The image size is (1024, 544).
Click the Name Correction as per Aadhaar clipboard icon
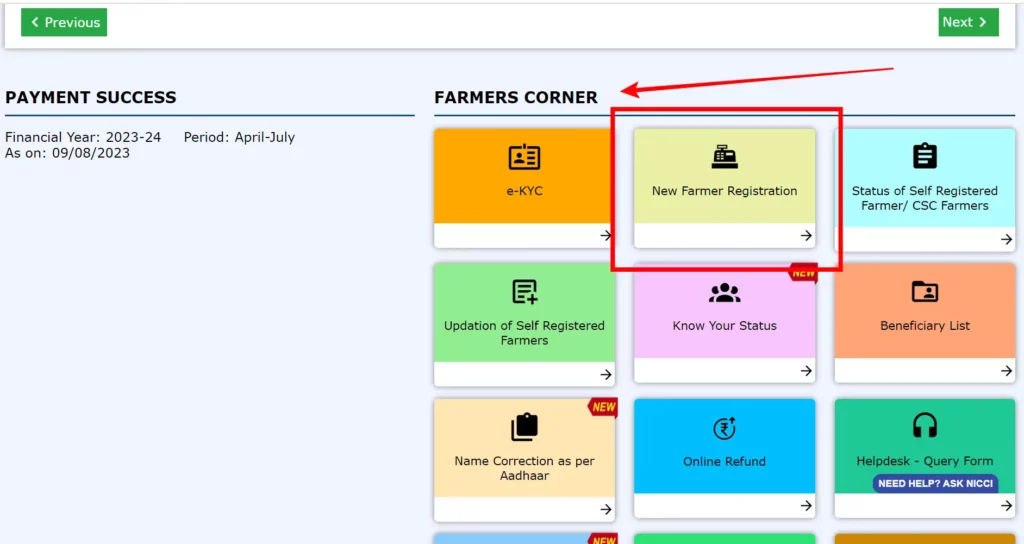[524, 427]
